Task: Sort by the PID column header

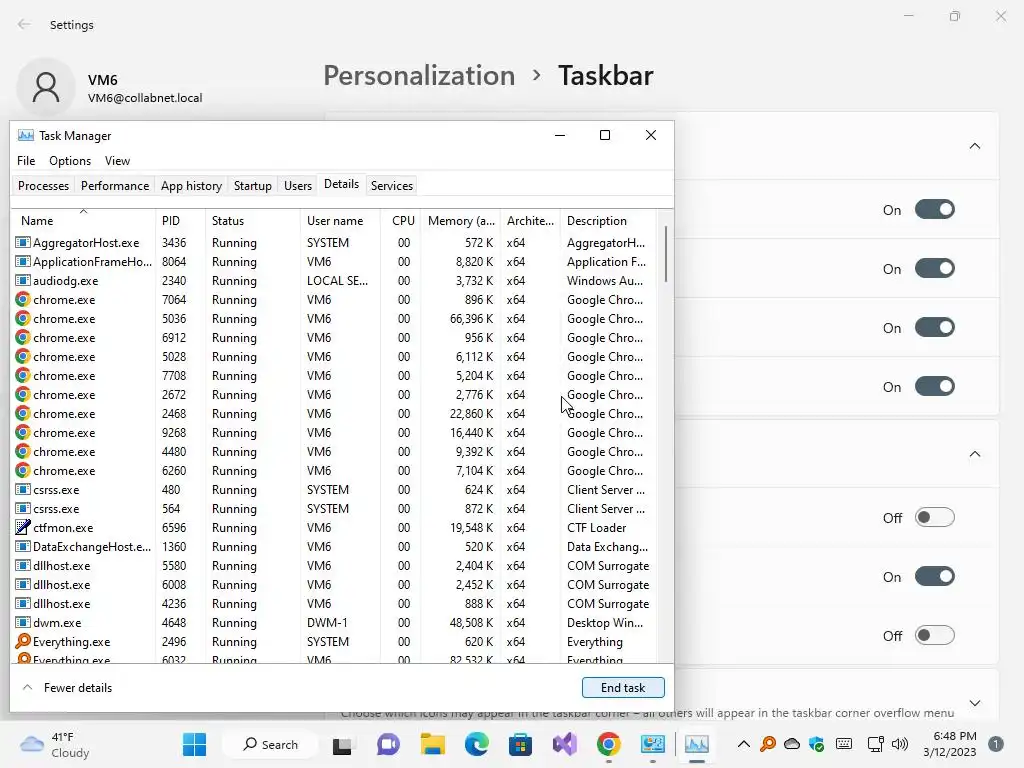Action: pyautogui.click(x=180, y=221)
